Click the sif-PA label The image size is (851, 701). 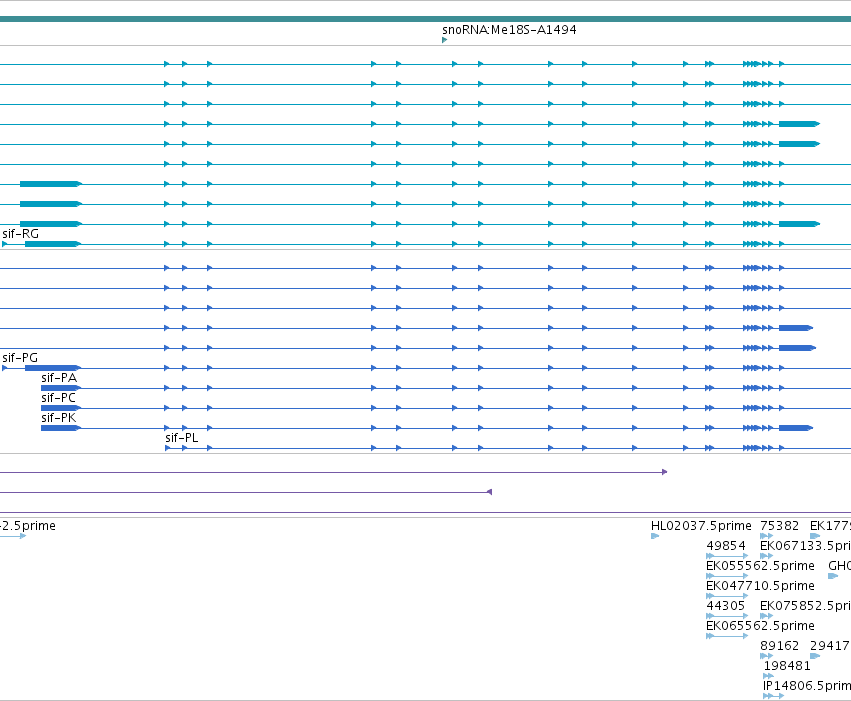(x=59, y=378)
